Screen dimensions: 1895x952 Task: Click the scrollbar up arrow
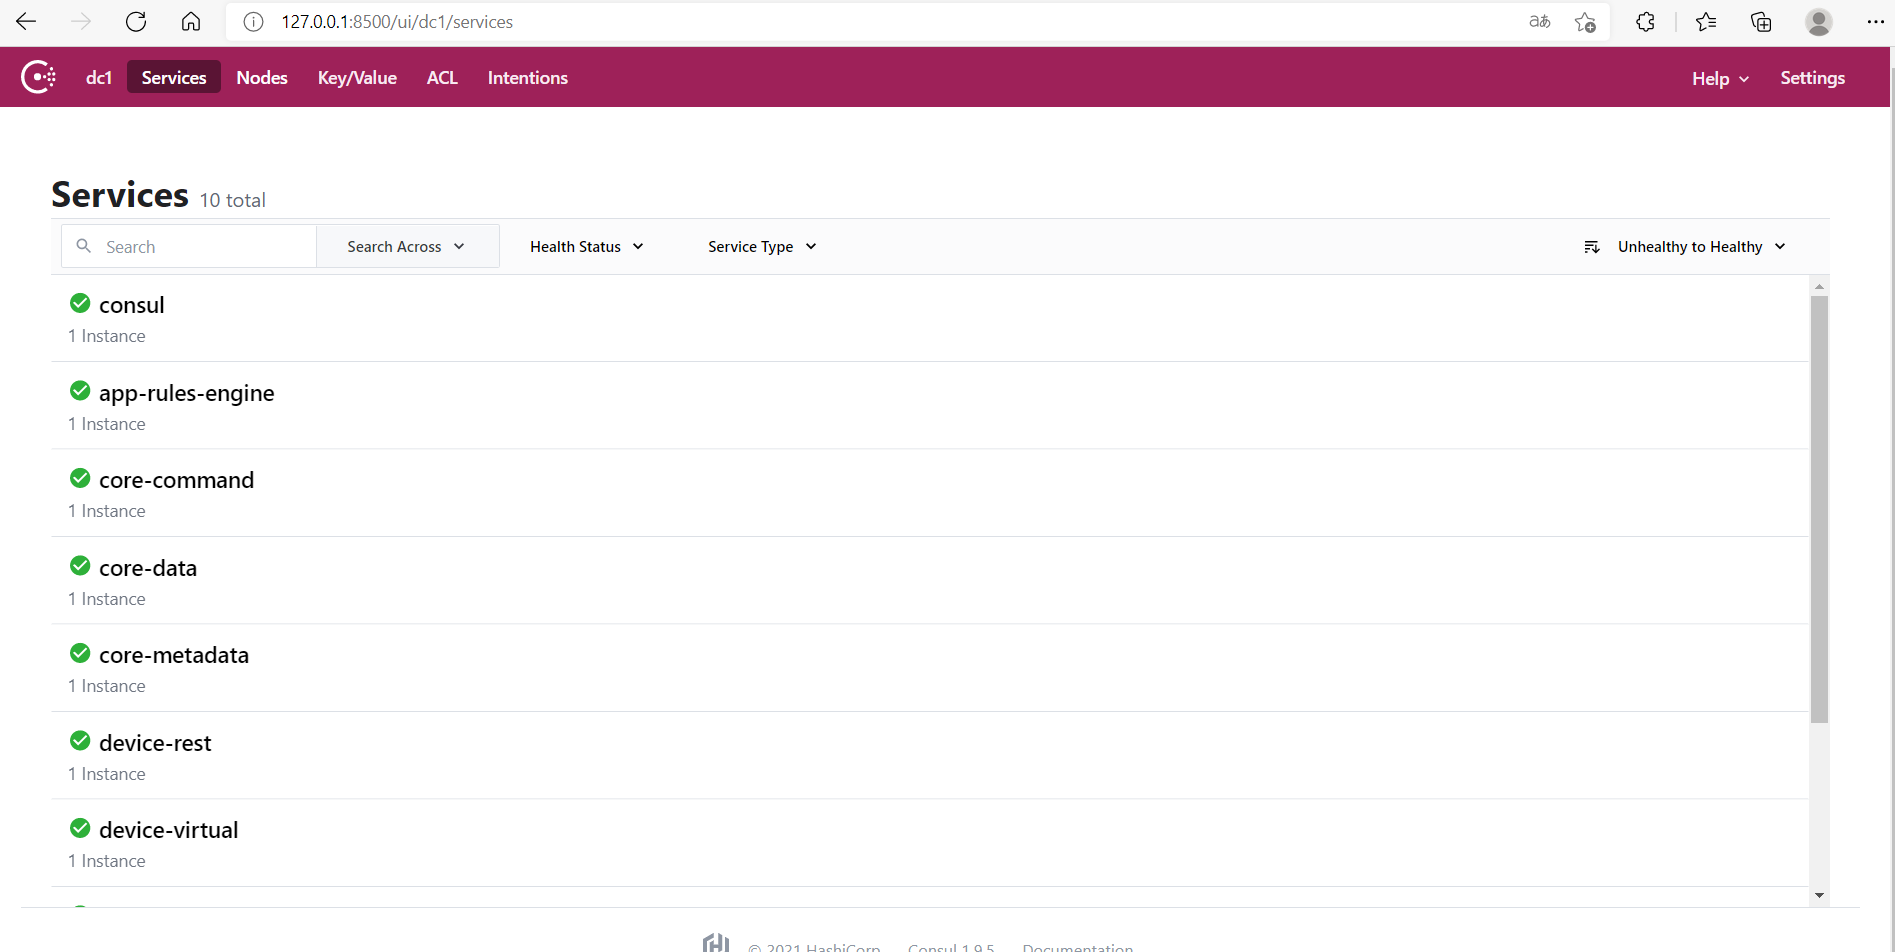1819,287
